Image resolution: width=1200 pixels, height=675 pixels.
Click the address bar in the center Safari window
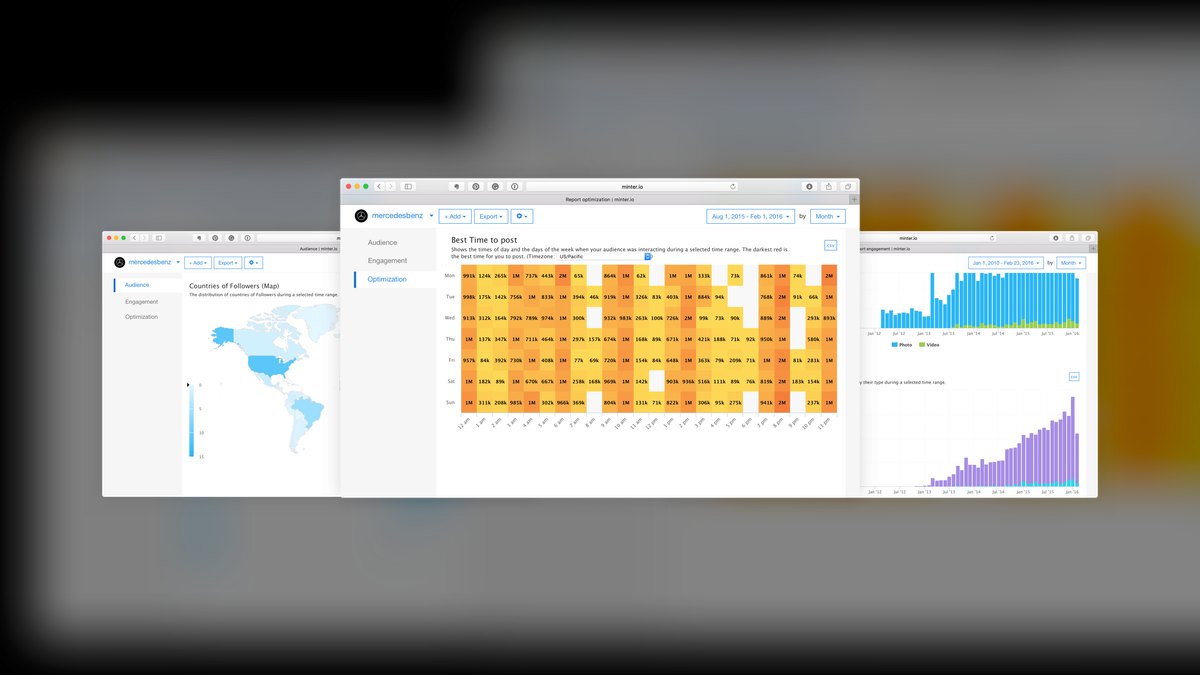tap(633, 186)
